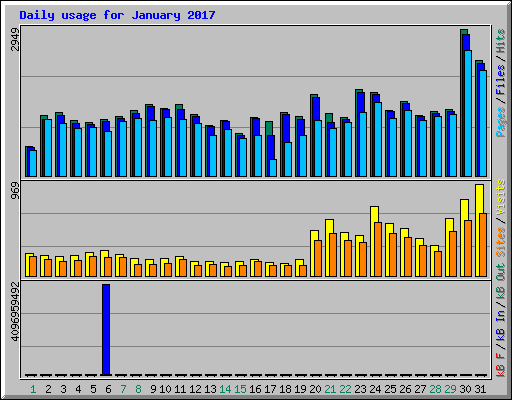Click day label 21 on the x-axis

[330, 389]
